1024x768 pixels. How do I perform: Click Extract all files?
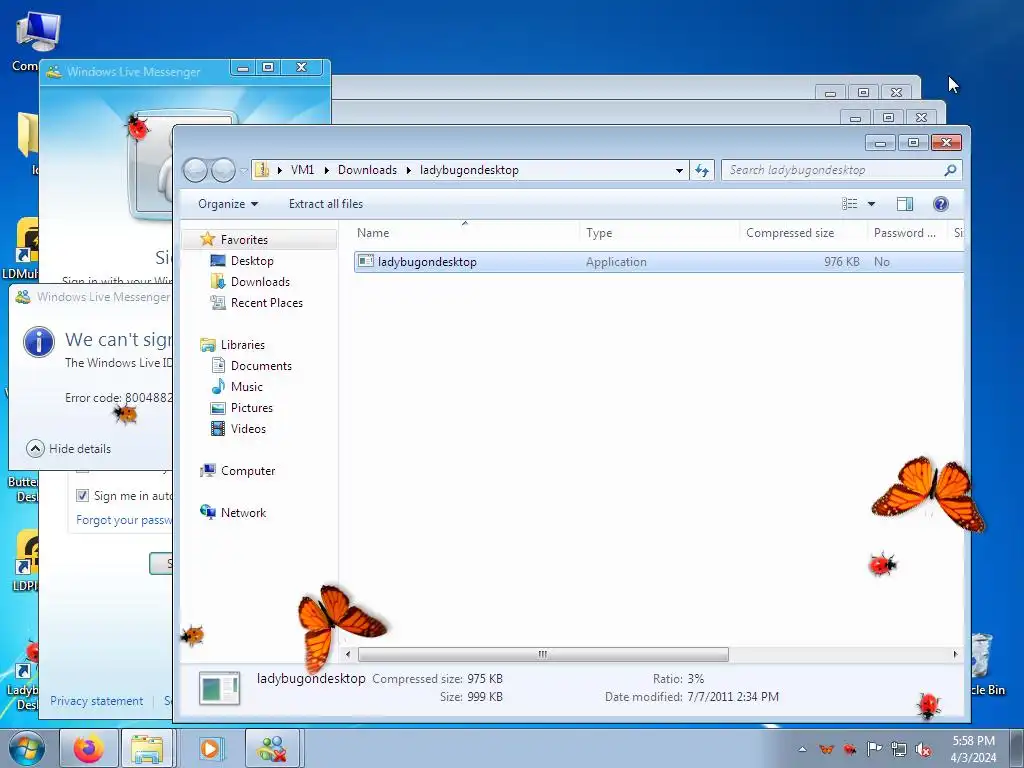326,204
